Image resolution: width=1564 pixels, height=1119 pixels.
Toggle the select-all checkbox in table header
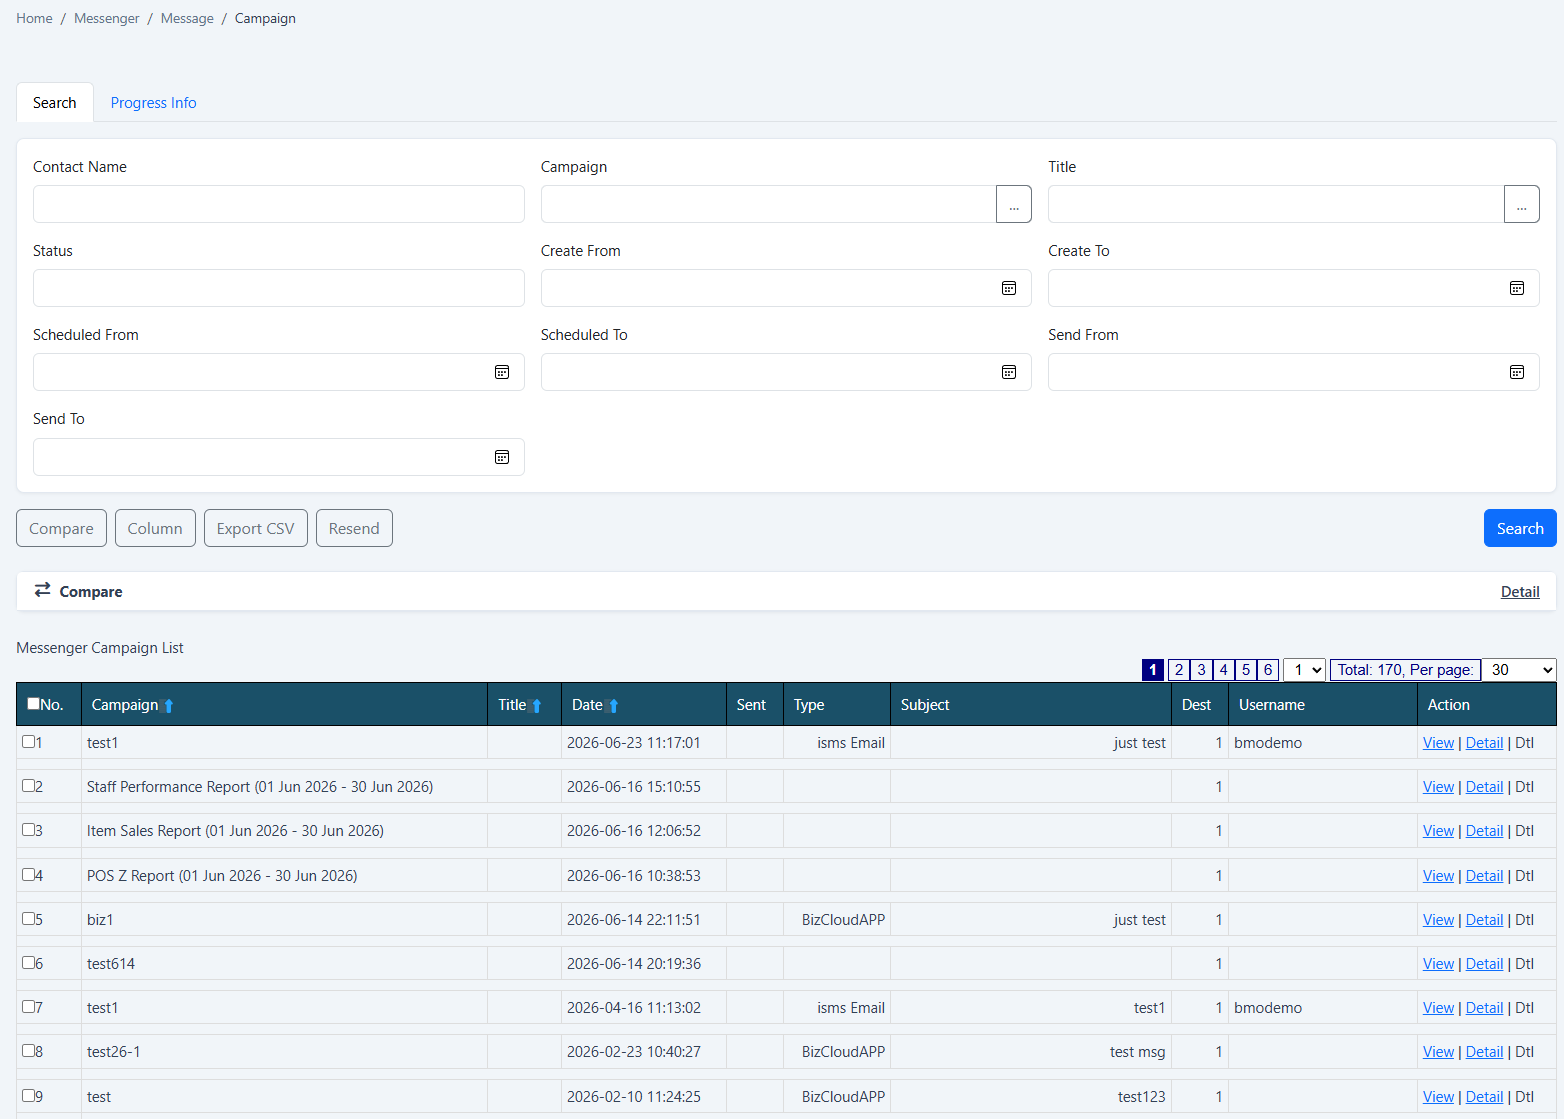point(33,704)
